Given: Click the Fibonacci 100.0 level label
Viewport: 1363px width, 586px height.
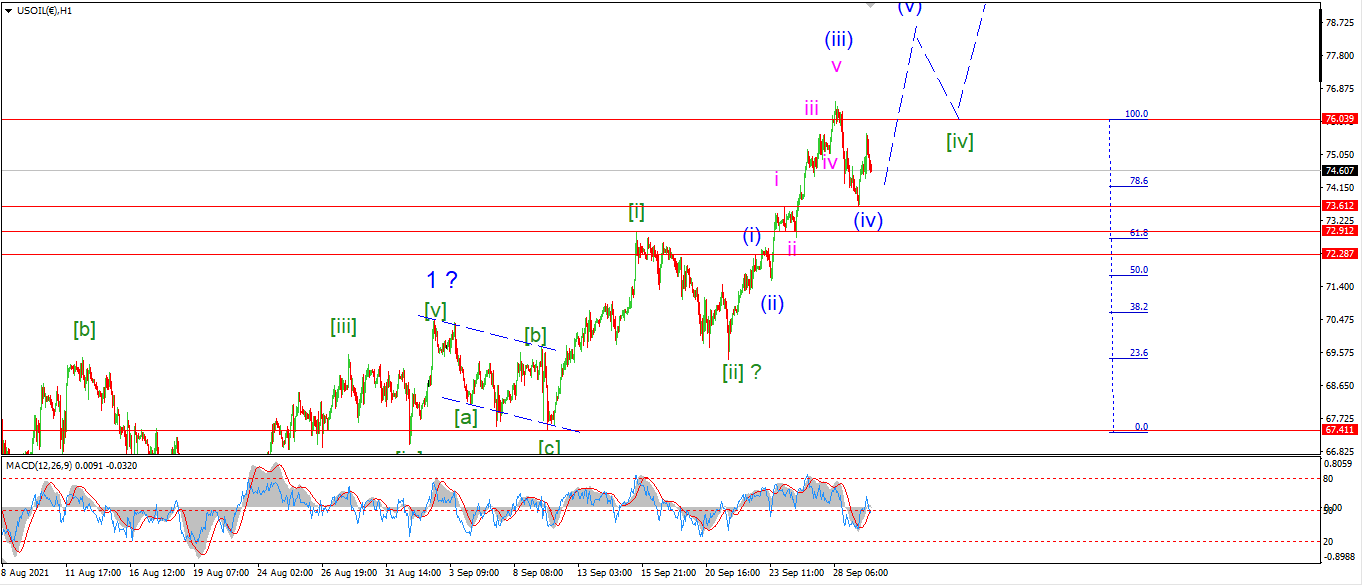Looking at the screenshot, I should 1136,114.
